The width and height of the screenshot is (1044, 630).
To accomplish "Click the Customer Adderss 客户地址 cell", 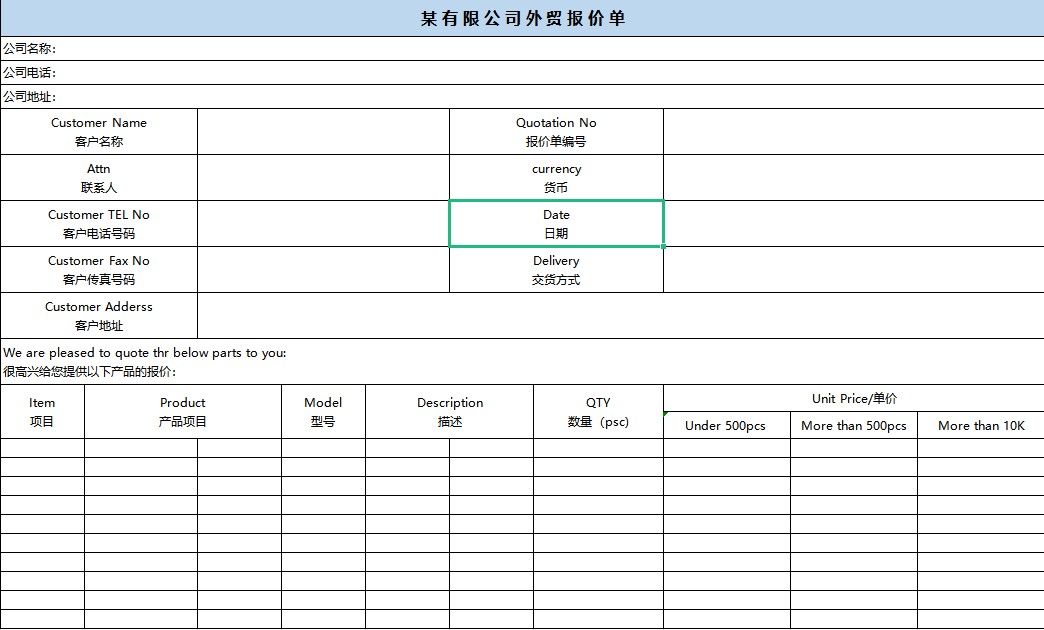I will [x=98, y=316].
